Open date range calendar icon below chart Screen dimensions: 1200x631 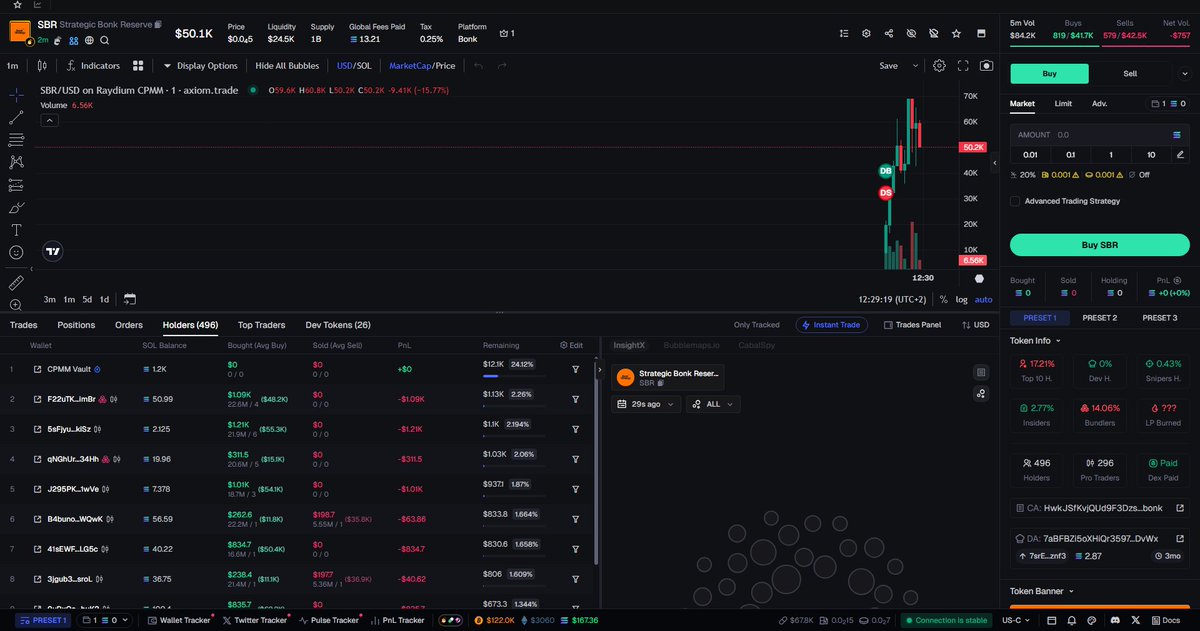pyautogui.click(x=130, y=299)
